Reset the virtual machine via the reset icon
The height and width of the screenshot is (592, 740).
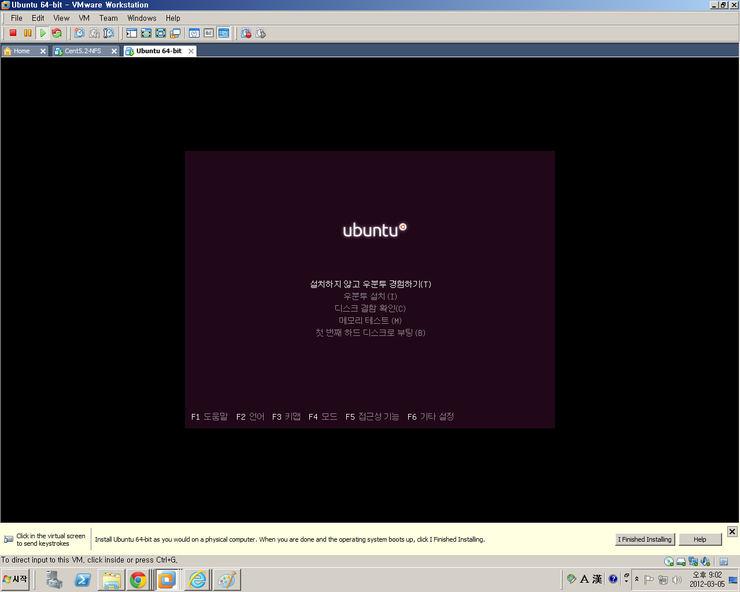(x=57, y=33)
